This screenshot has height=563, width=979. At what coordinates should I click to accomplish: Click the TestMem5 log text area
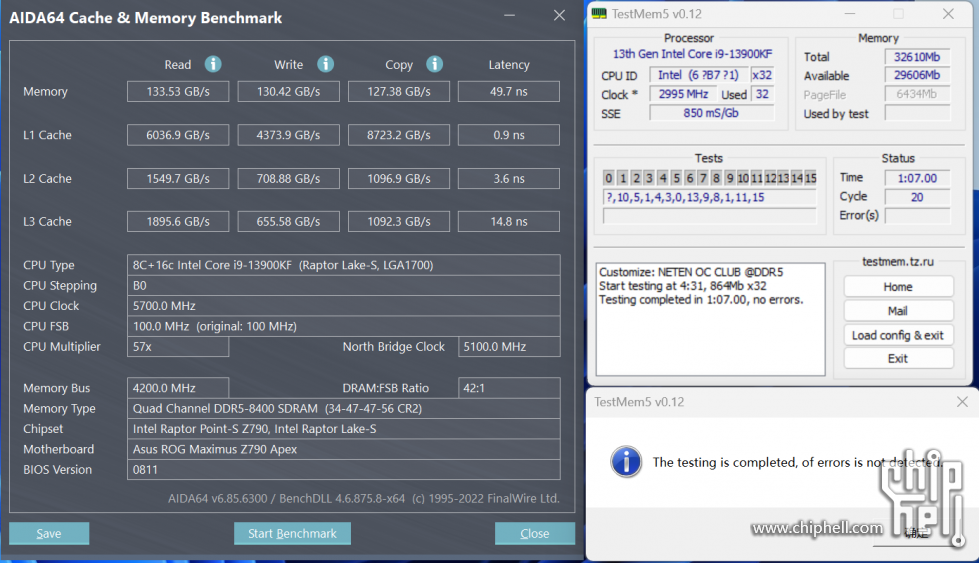click(x=711, y=320)
